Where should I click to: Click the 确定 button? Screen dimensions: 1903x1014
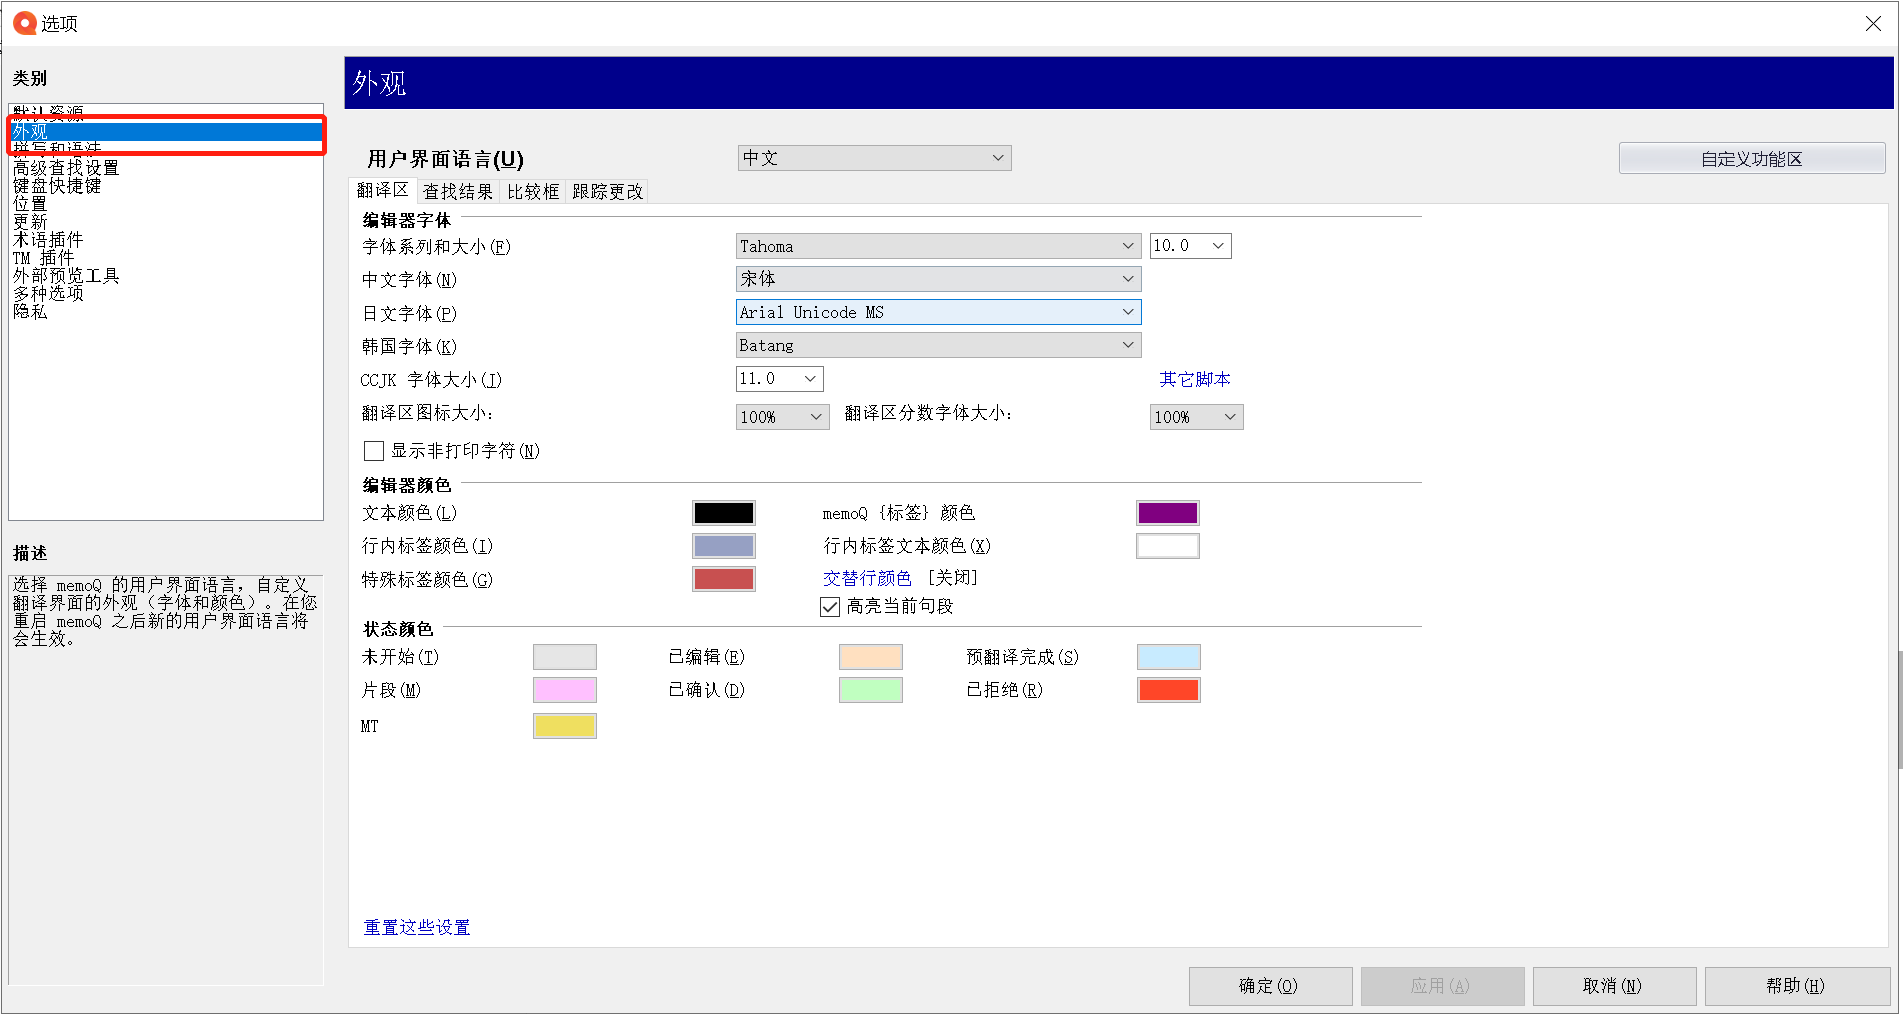1270,986
